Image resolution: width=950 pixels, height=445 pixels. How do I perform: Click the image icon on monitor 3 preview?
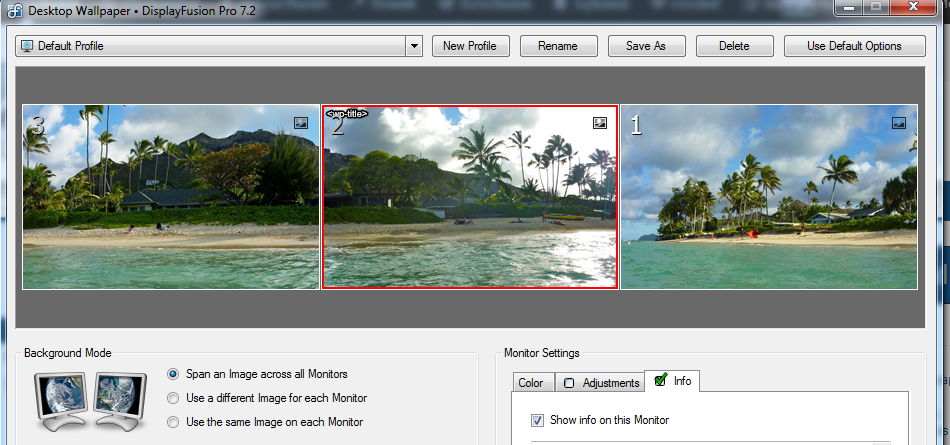coord(301,122)
